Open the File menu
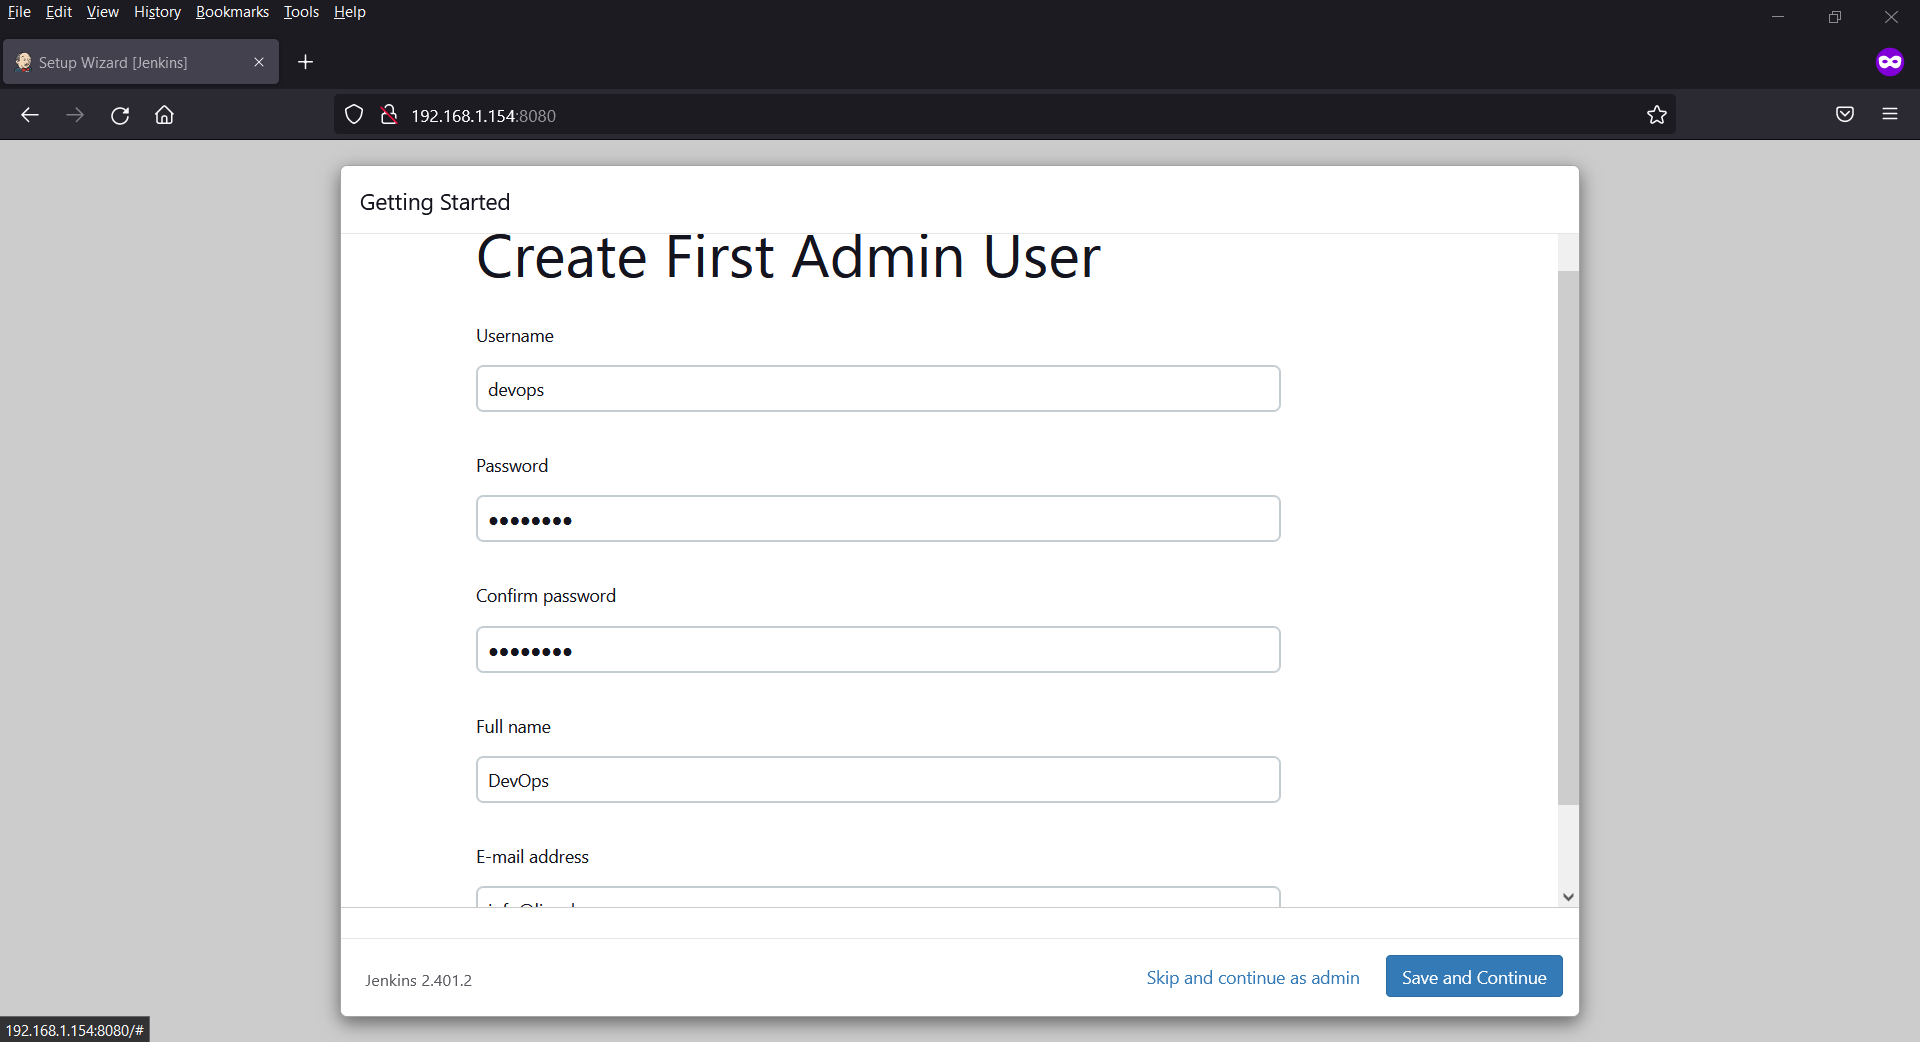This screenshot has height=1042, width=1920. point(19,12)
